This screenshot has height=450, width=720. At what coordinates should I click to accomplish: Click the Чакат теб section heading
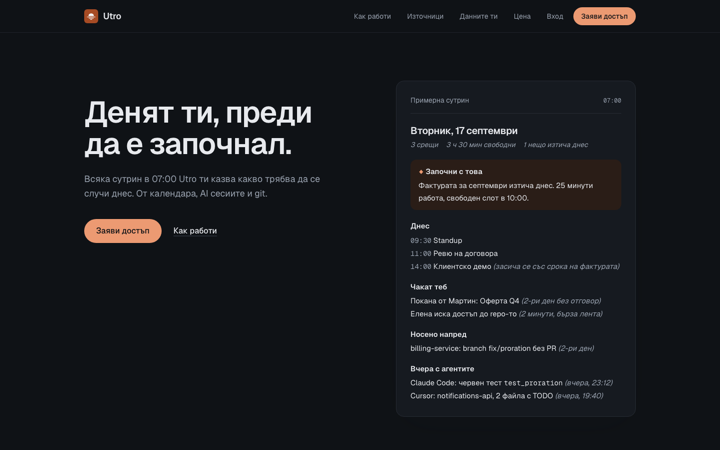click(x=428, y=287)
